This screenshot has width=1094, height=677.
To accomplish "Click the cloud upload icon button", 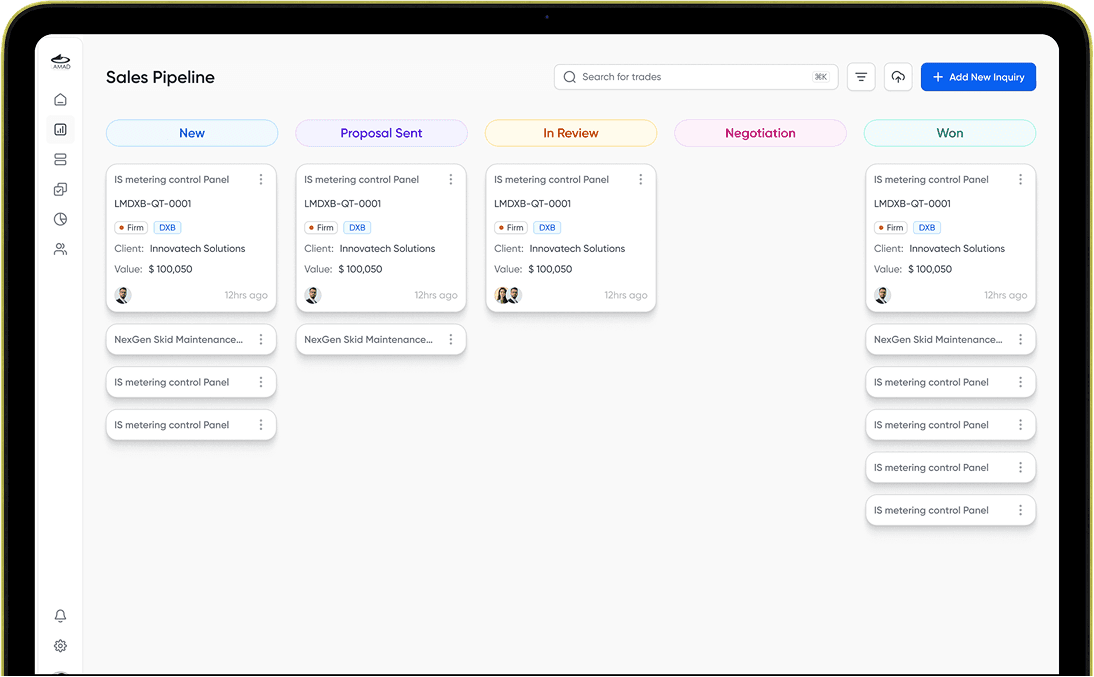I will (x=898, y=77).
